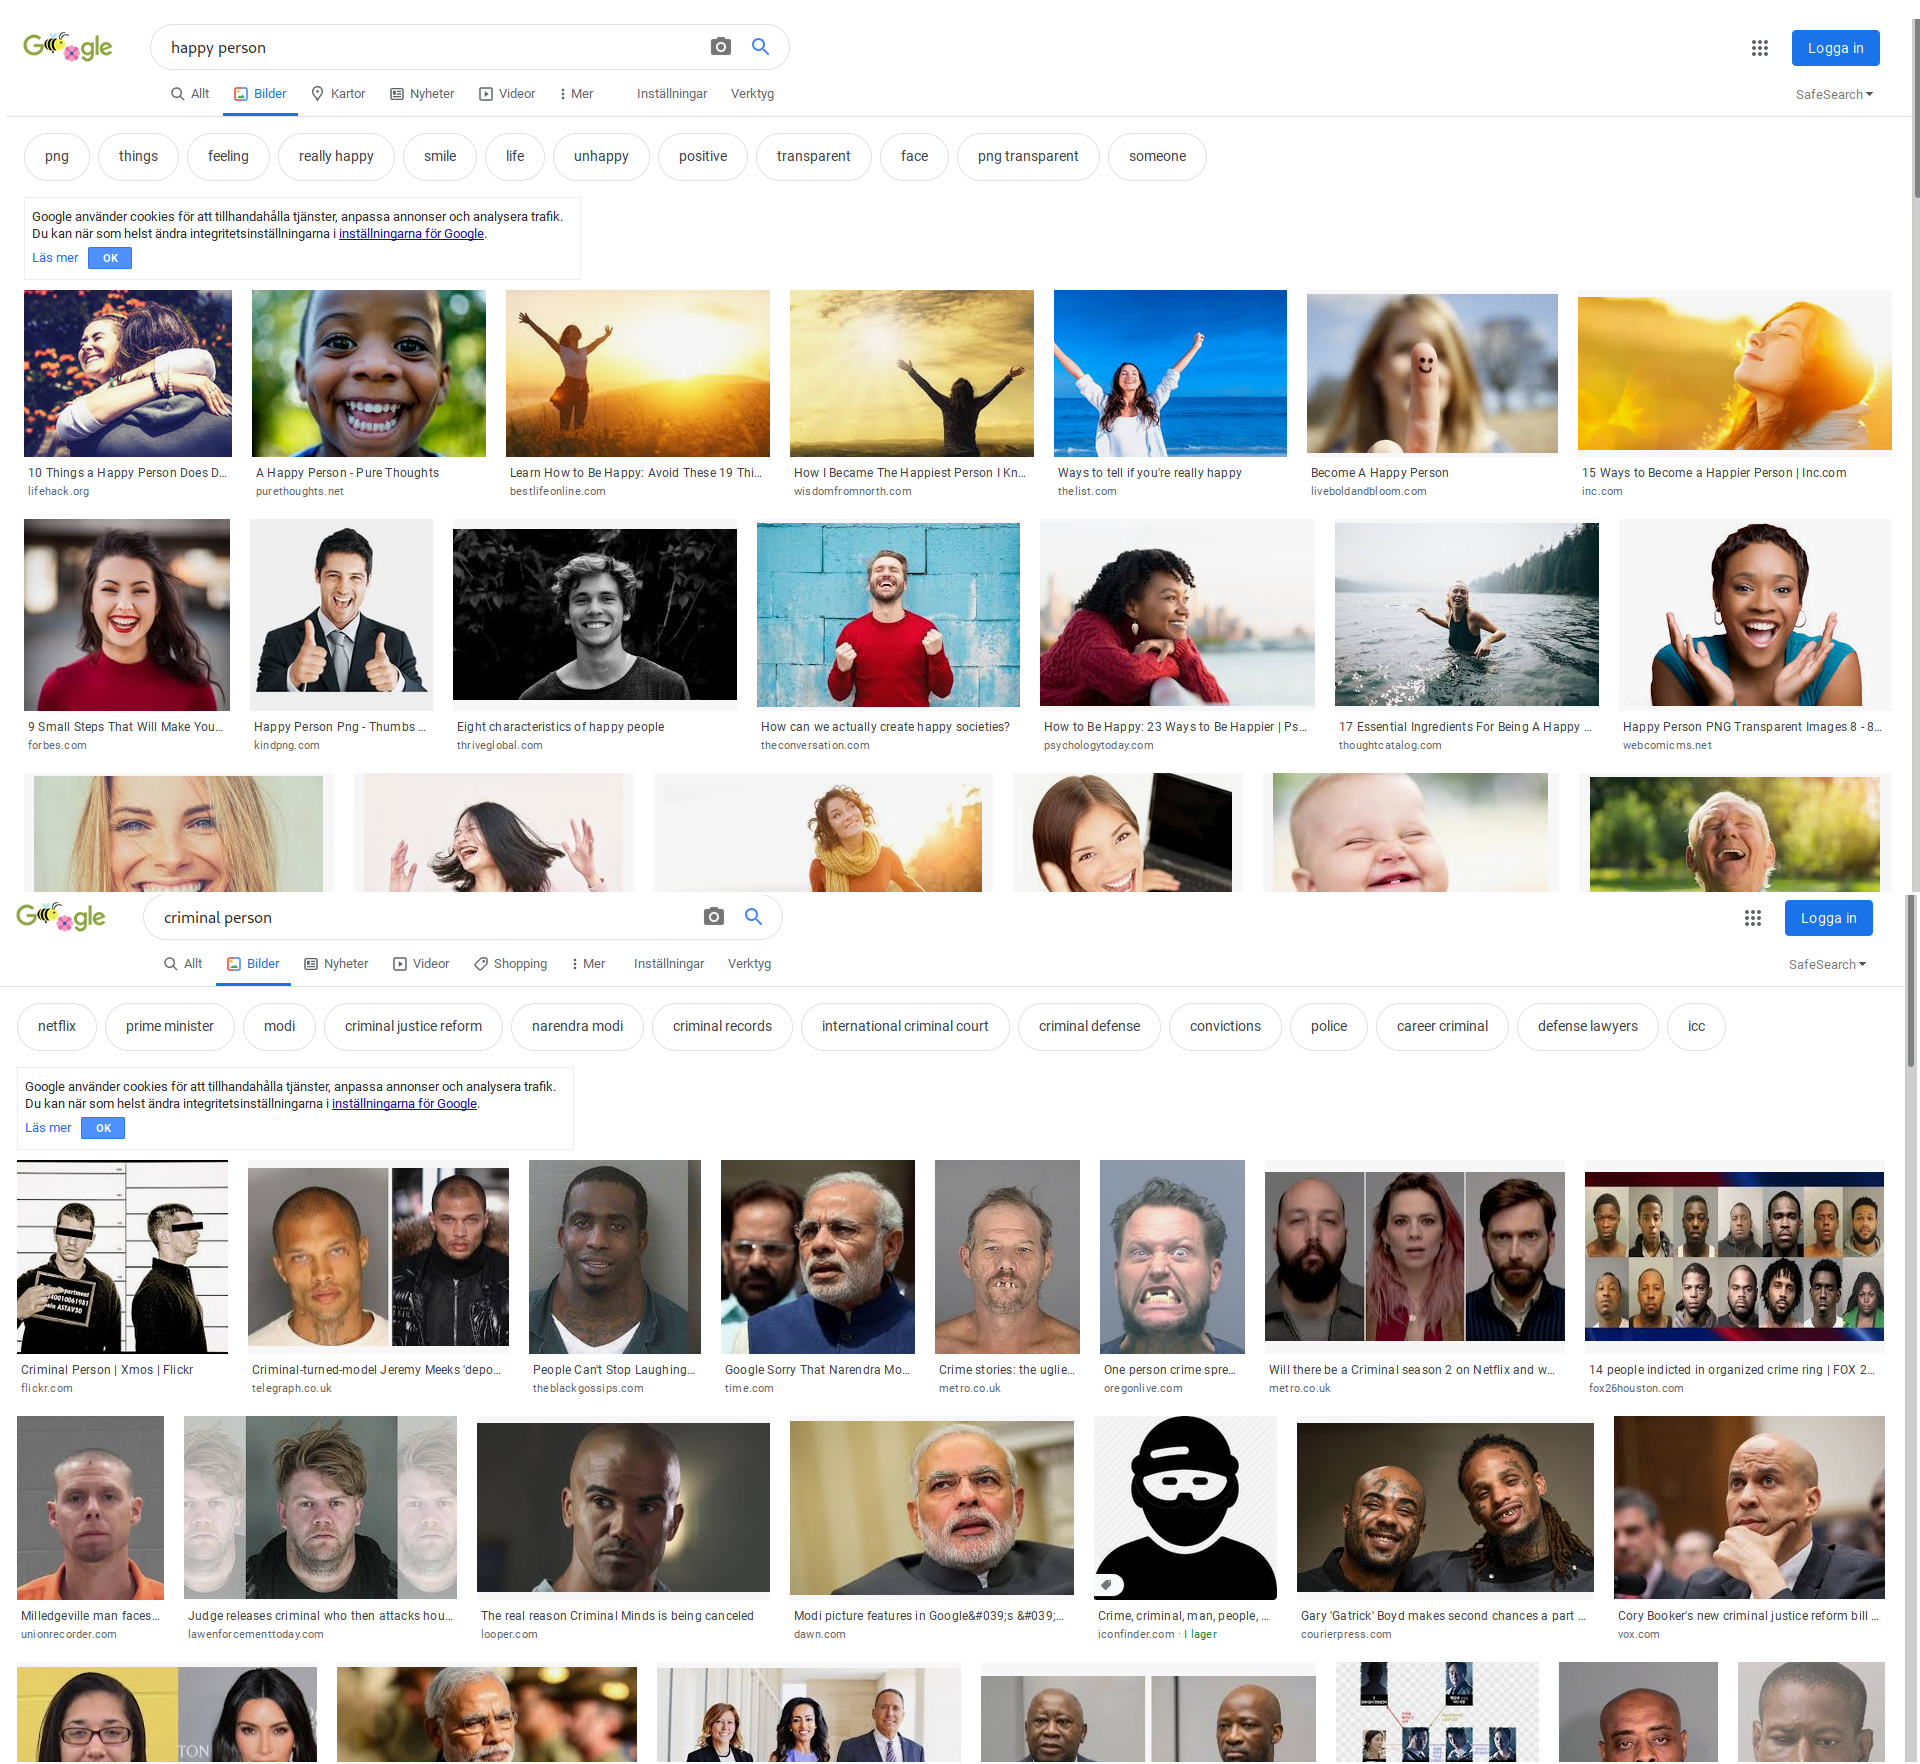Click looper.com source link
The height and width of the screenshot is (1764, 1920).
click(x=509, y=1635)
